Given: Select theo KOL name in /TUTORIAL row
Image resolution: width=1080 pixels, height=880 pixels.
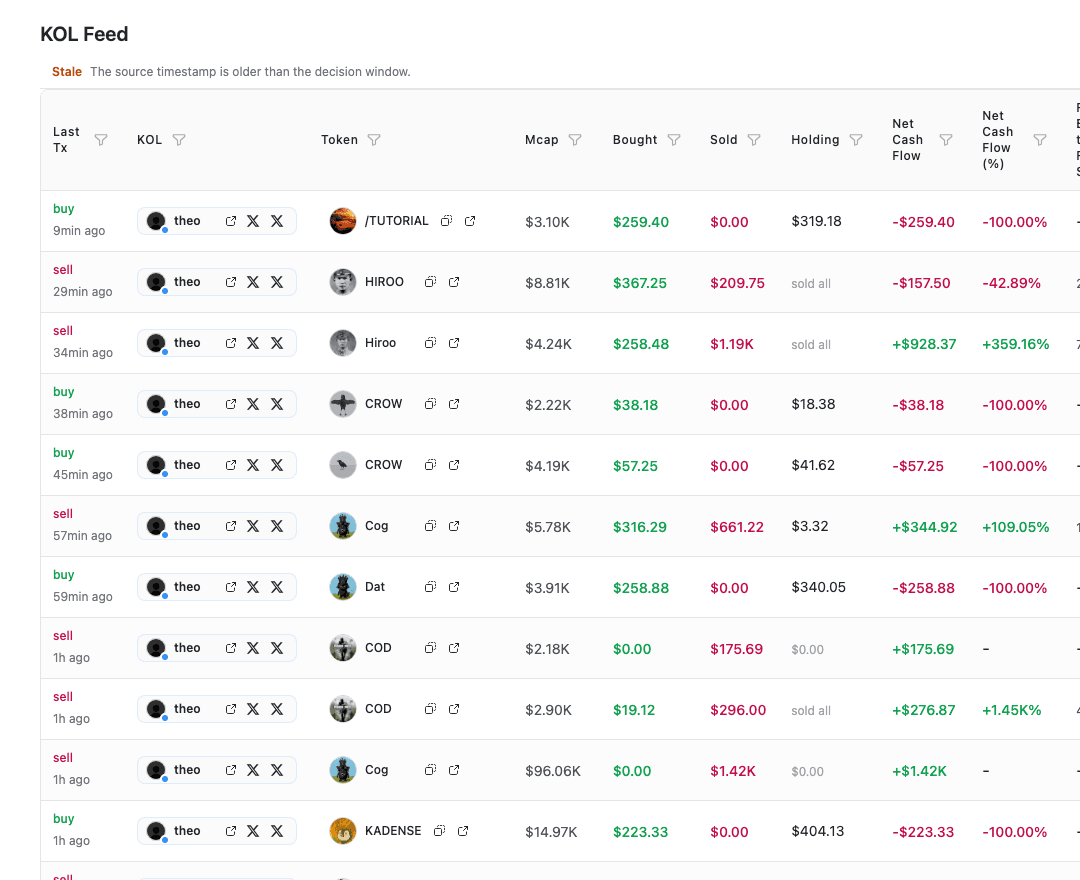Looking at the screenshot, I should click(x=187, y=221).
